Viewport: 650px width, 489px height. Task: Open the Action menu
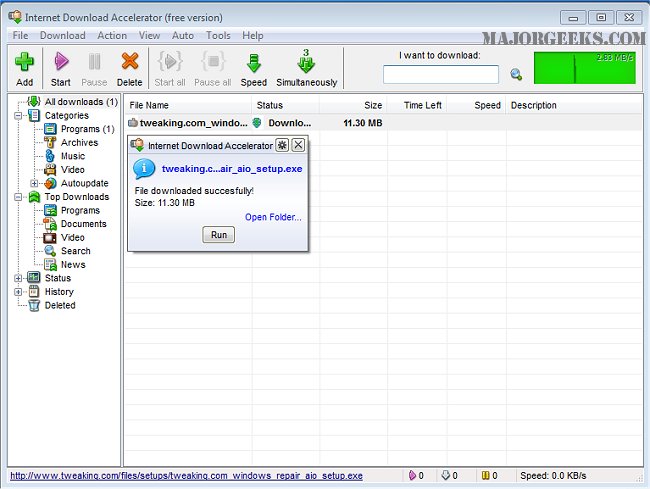(112, 36)
